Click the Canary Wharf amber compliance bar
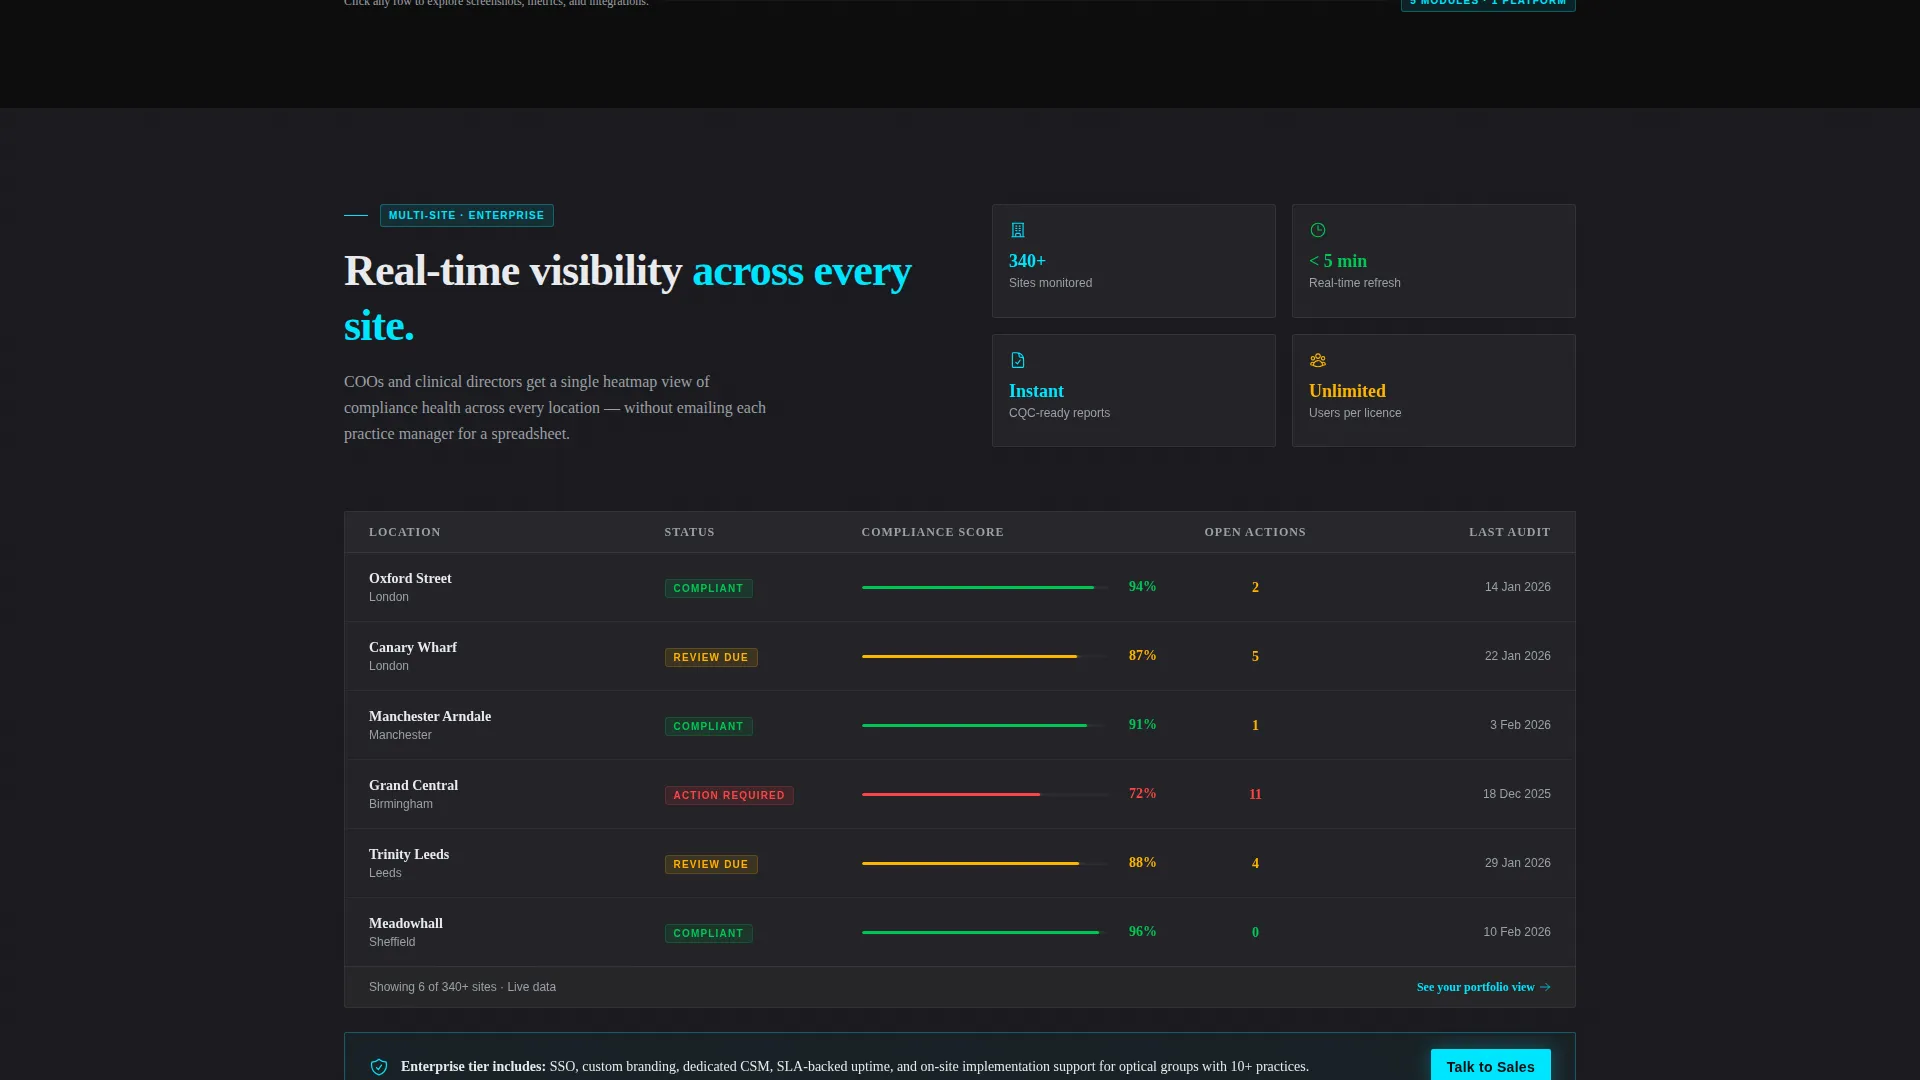The image size is (1920, 1080). pyautogui.click(x=969, y=656)
